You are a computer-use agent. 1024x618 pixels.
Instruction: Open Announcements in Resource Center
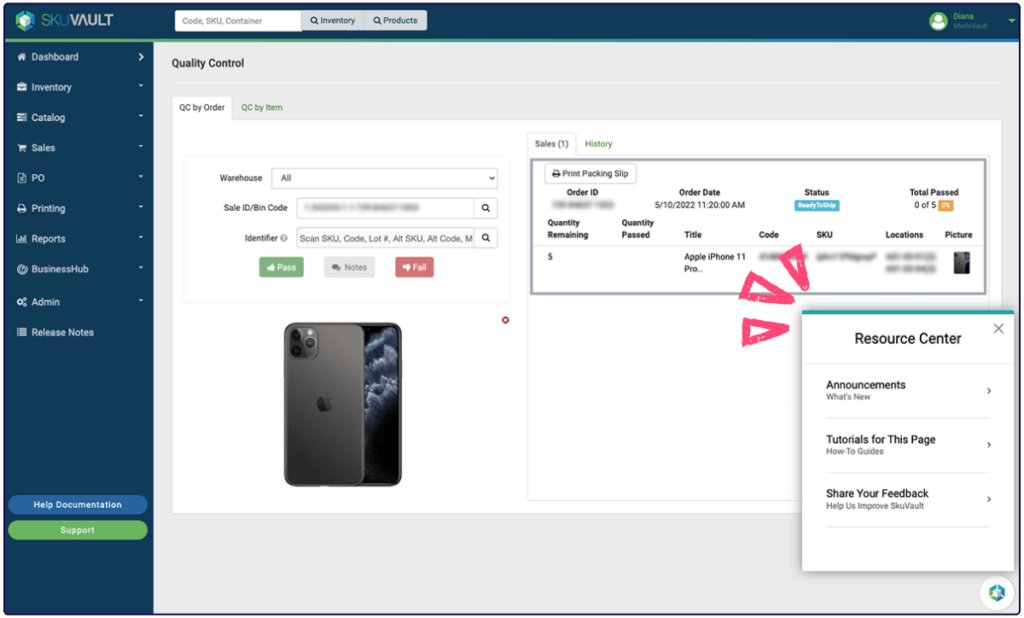click(908, 391)
